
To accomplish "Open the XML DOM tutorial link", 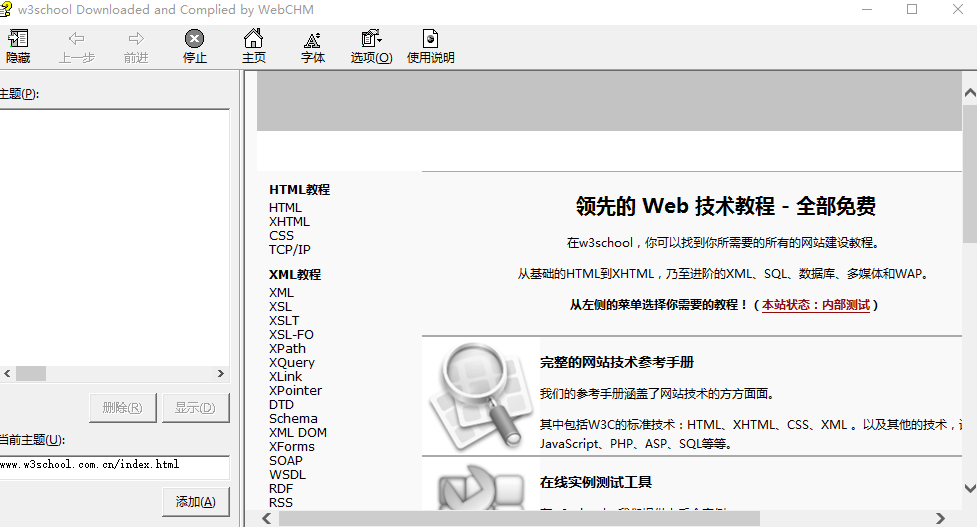I will tap(297, 433).
